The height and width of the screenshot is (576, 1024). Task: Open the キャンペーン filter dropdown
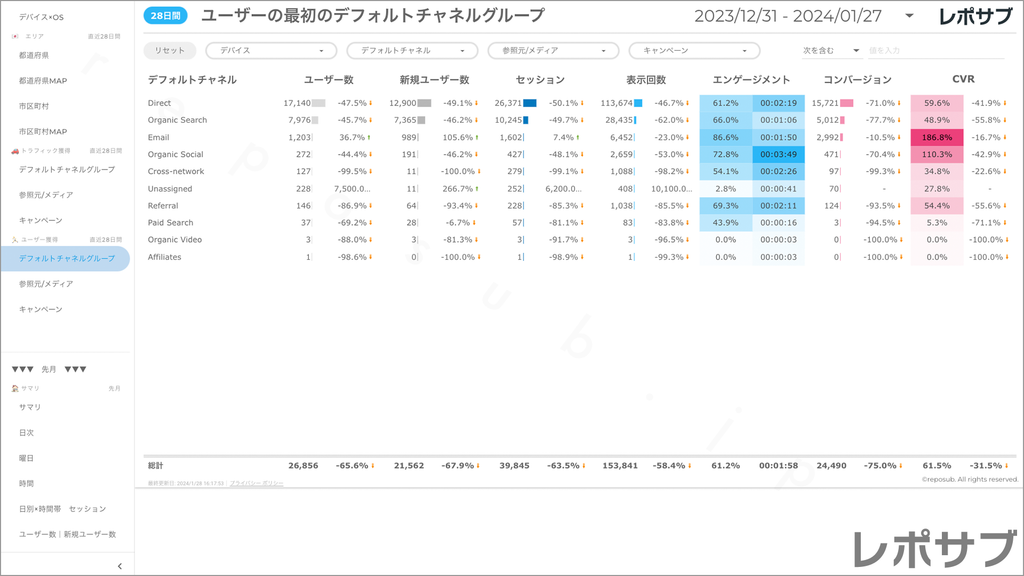tap(694, 50)
